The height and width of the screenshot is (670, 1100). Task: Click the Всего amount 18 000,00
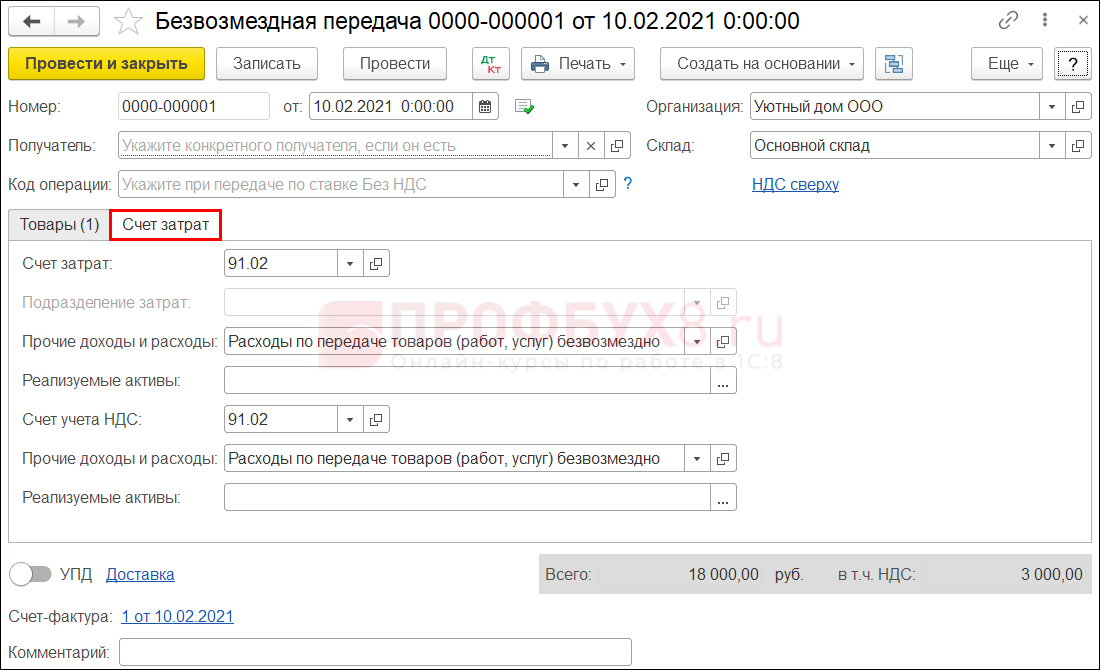[x=680, y=574]
